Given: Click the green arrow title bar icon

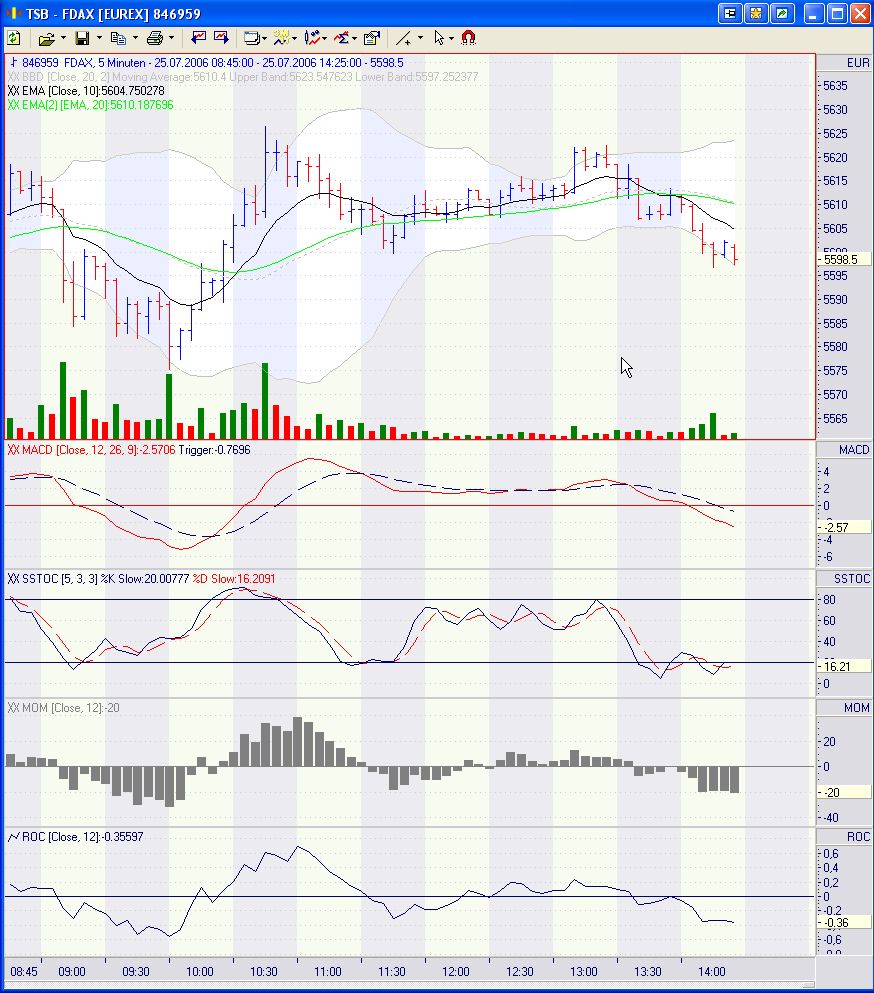Looking at the screenshot, I should (782, 12).
